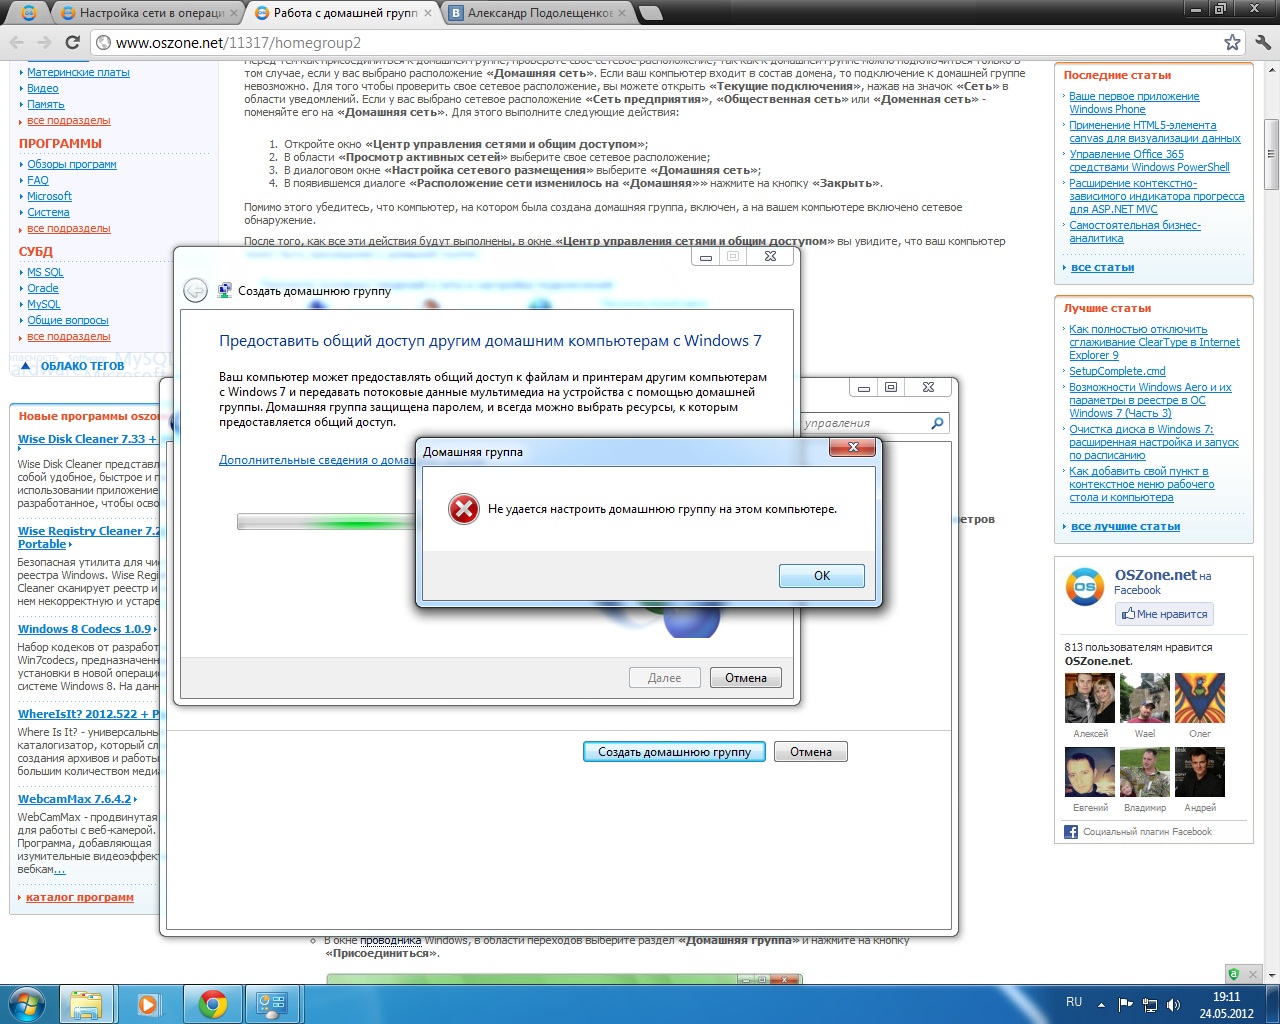
Task: Click the search magnifier in control panel
Action: 937,423
